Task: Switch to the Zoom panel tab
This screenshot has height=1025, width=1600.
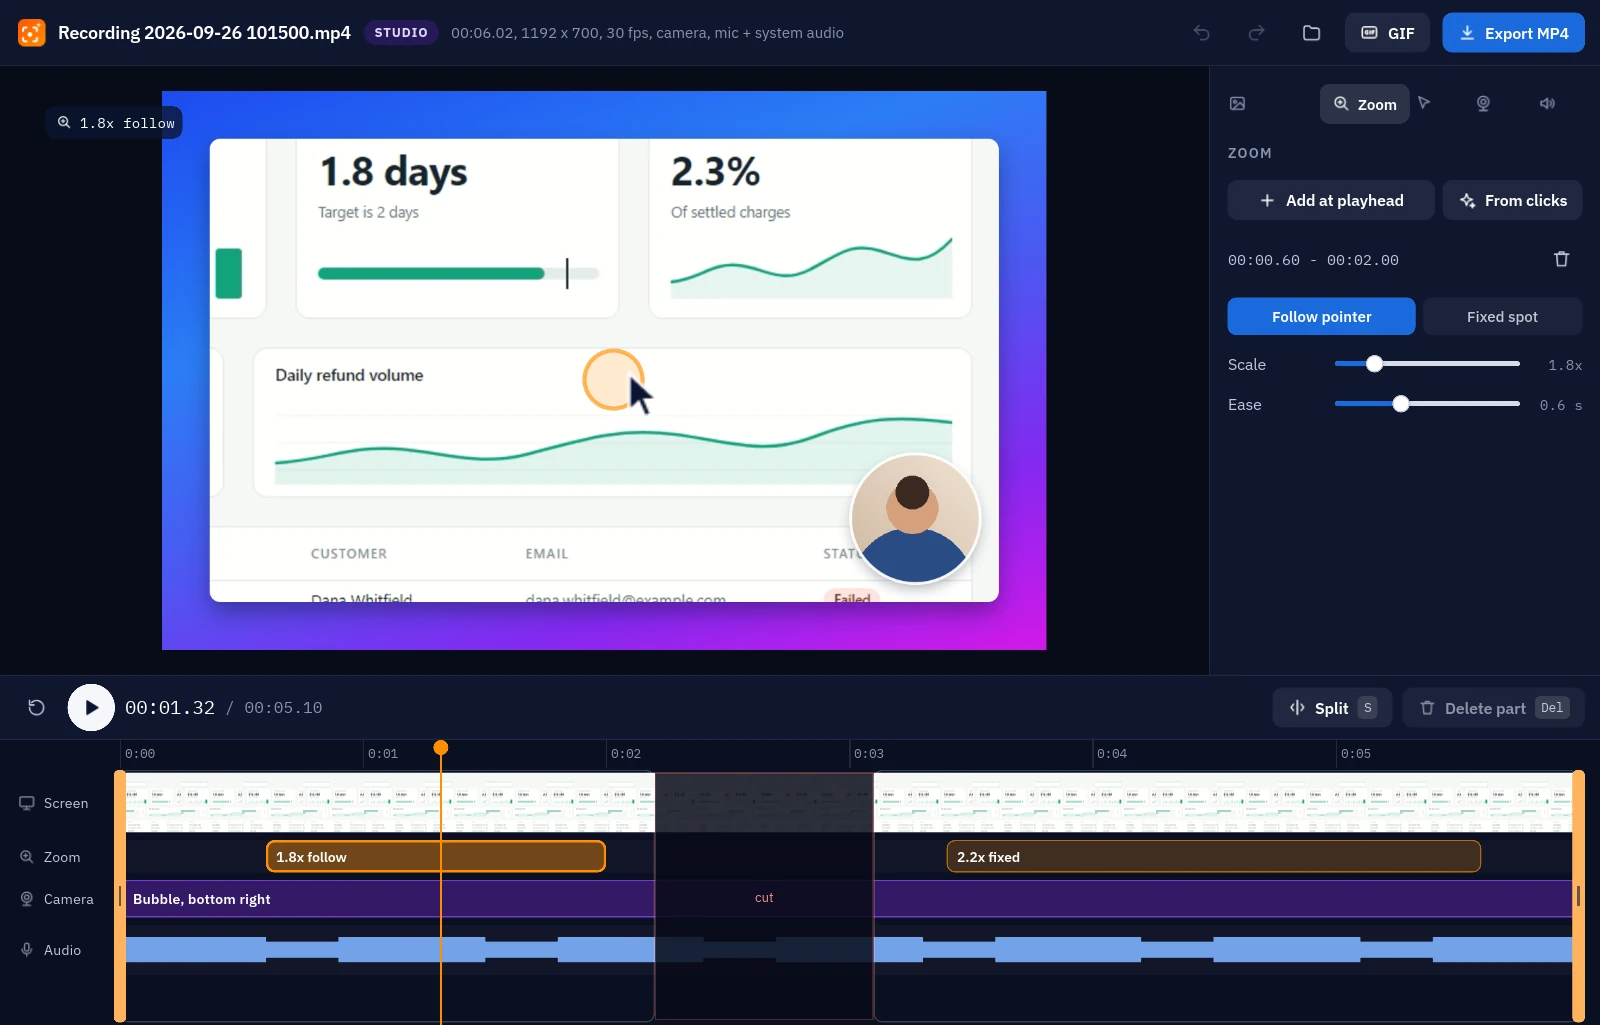Action: coord(1365,104)
